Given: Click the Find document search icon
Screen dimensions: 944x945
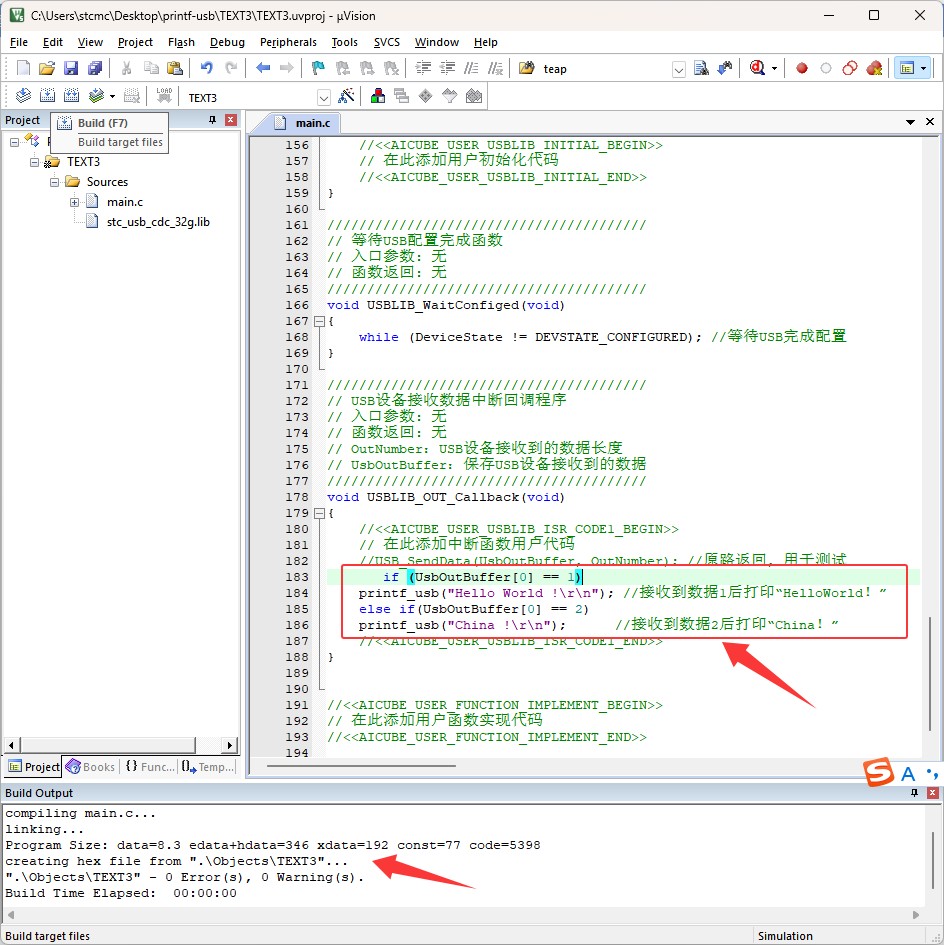Looking at the screenshot, I should [x=701, y=68].
